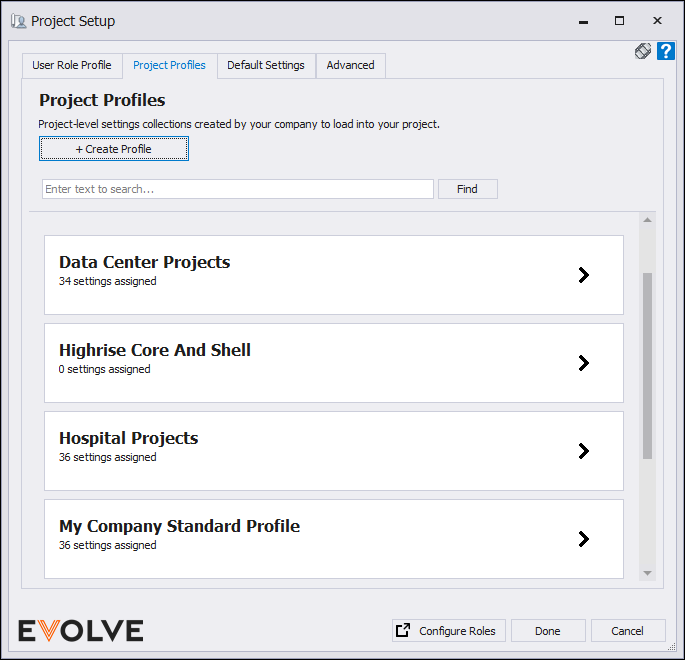Open the Default Settings tab

(x=266, y=66)
